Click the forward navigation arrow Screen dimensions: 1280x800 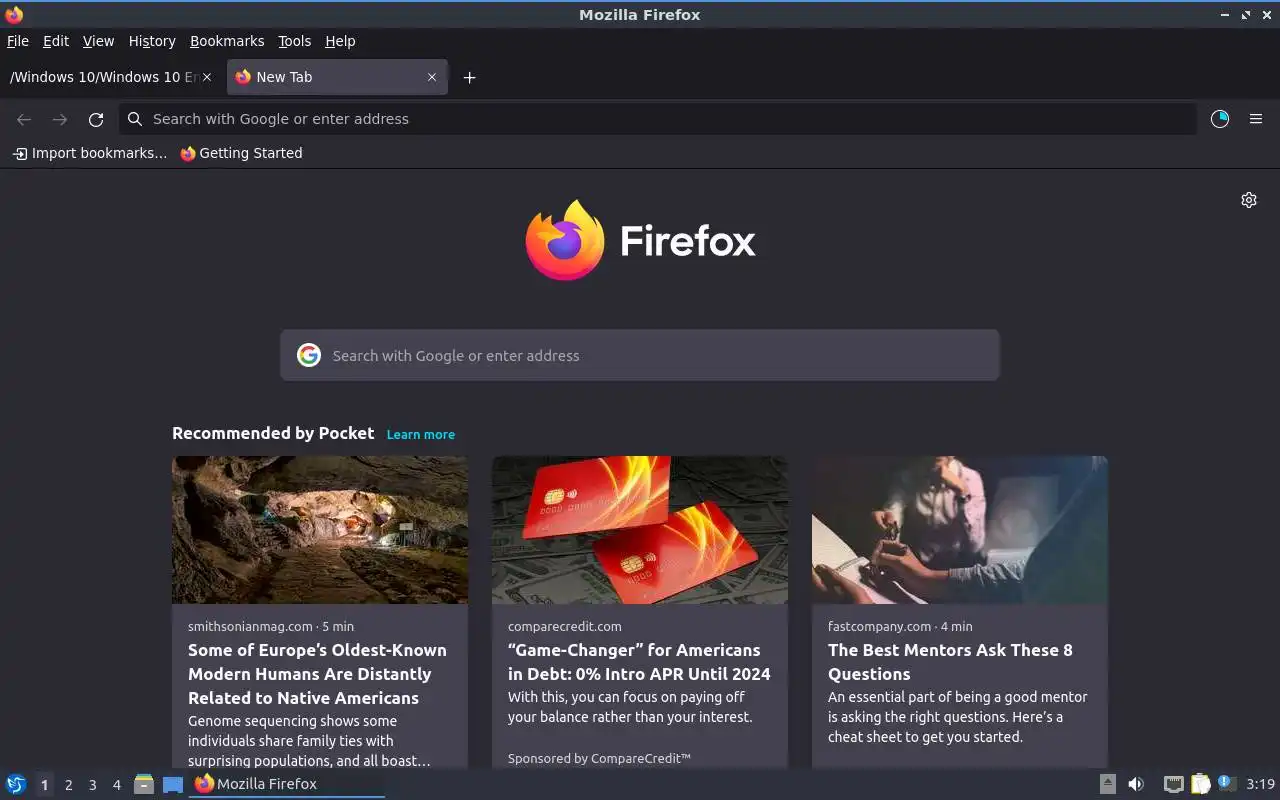pos(60,119)
